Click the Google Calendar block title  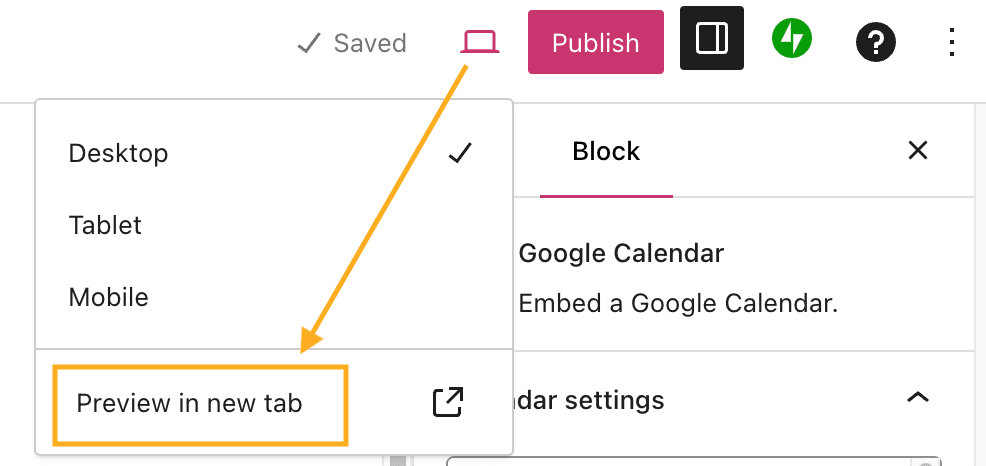(620, 254)
